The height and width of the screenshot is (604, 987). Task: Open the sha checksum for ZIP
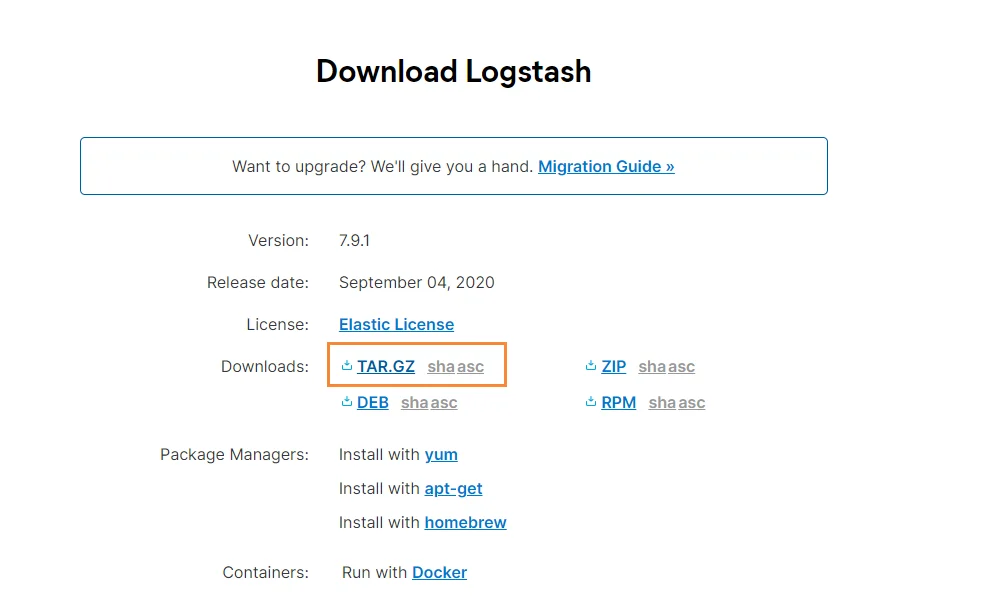coord(651,366)
